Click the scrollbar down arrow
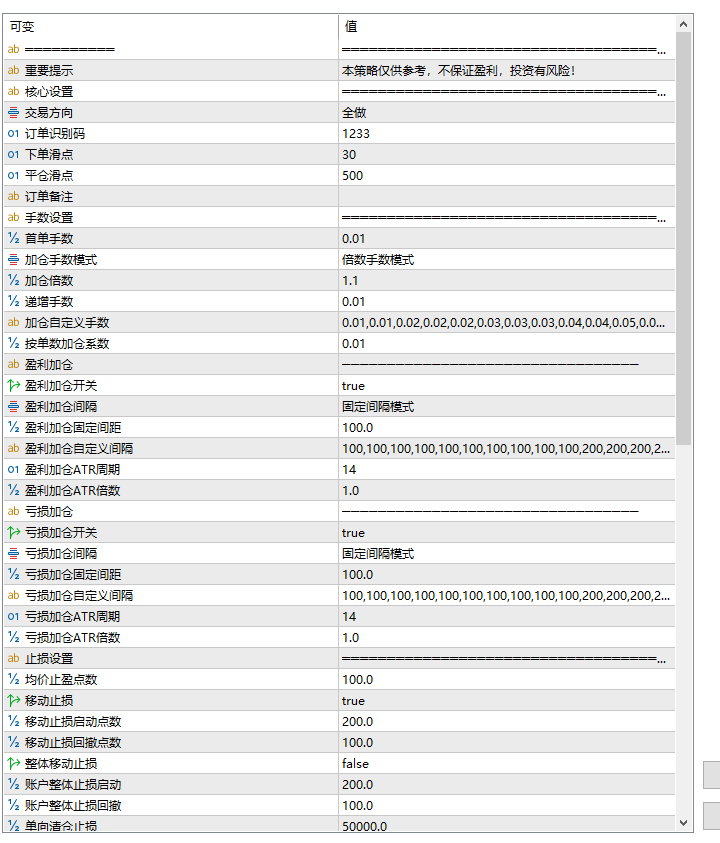 (x=683, y=823)
